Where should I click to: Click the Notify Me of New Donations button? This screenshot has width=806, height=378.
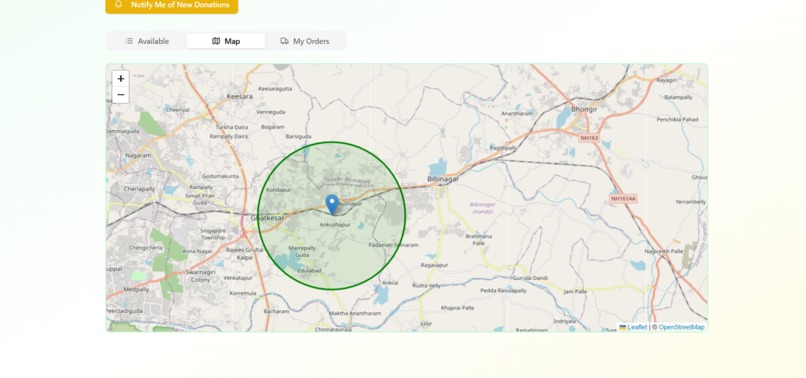172,5
